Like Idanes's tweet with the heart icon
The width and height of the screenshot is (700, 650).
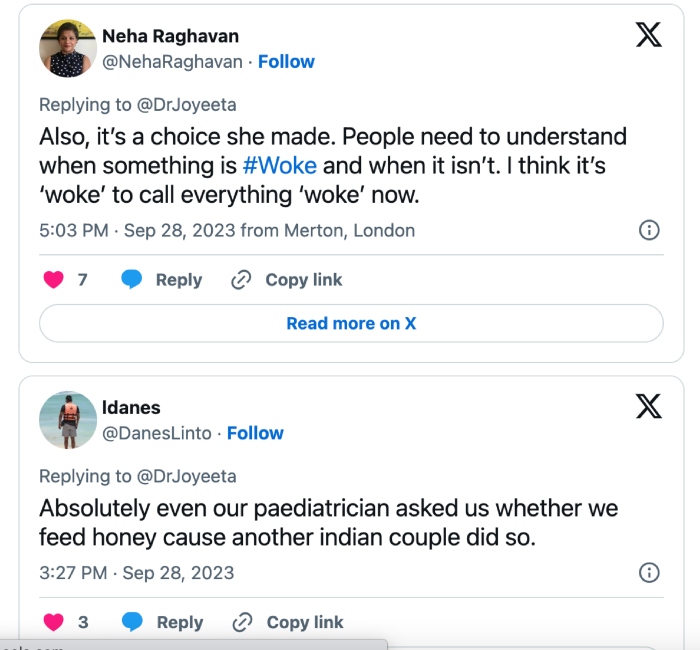coord(53,622)
